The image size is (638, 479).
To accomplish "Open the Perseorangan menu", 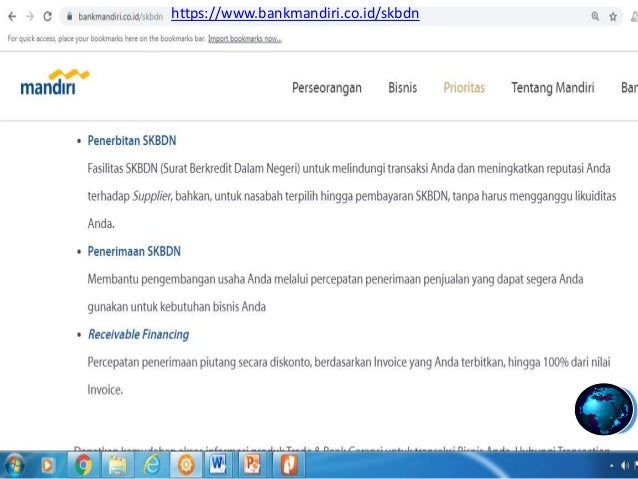I will tap(327, 88).
